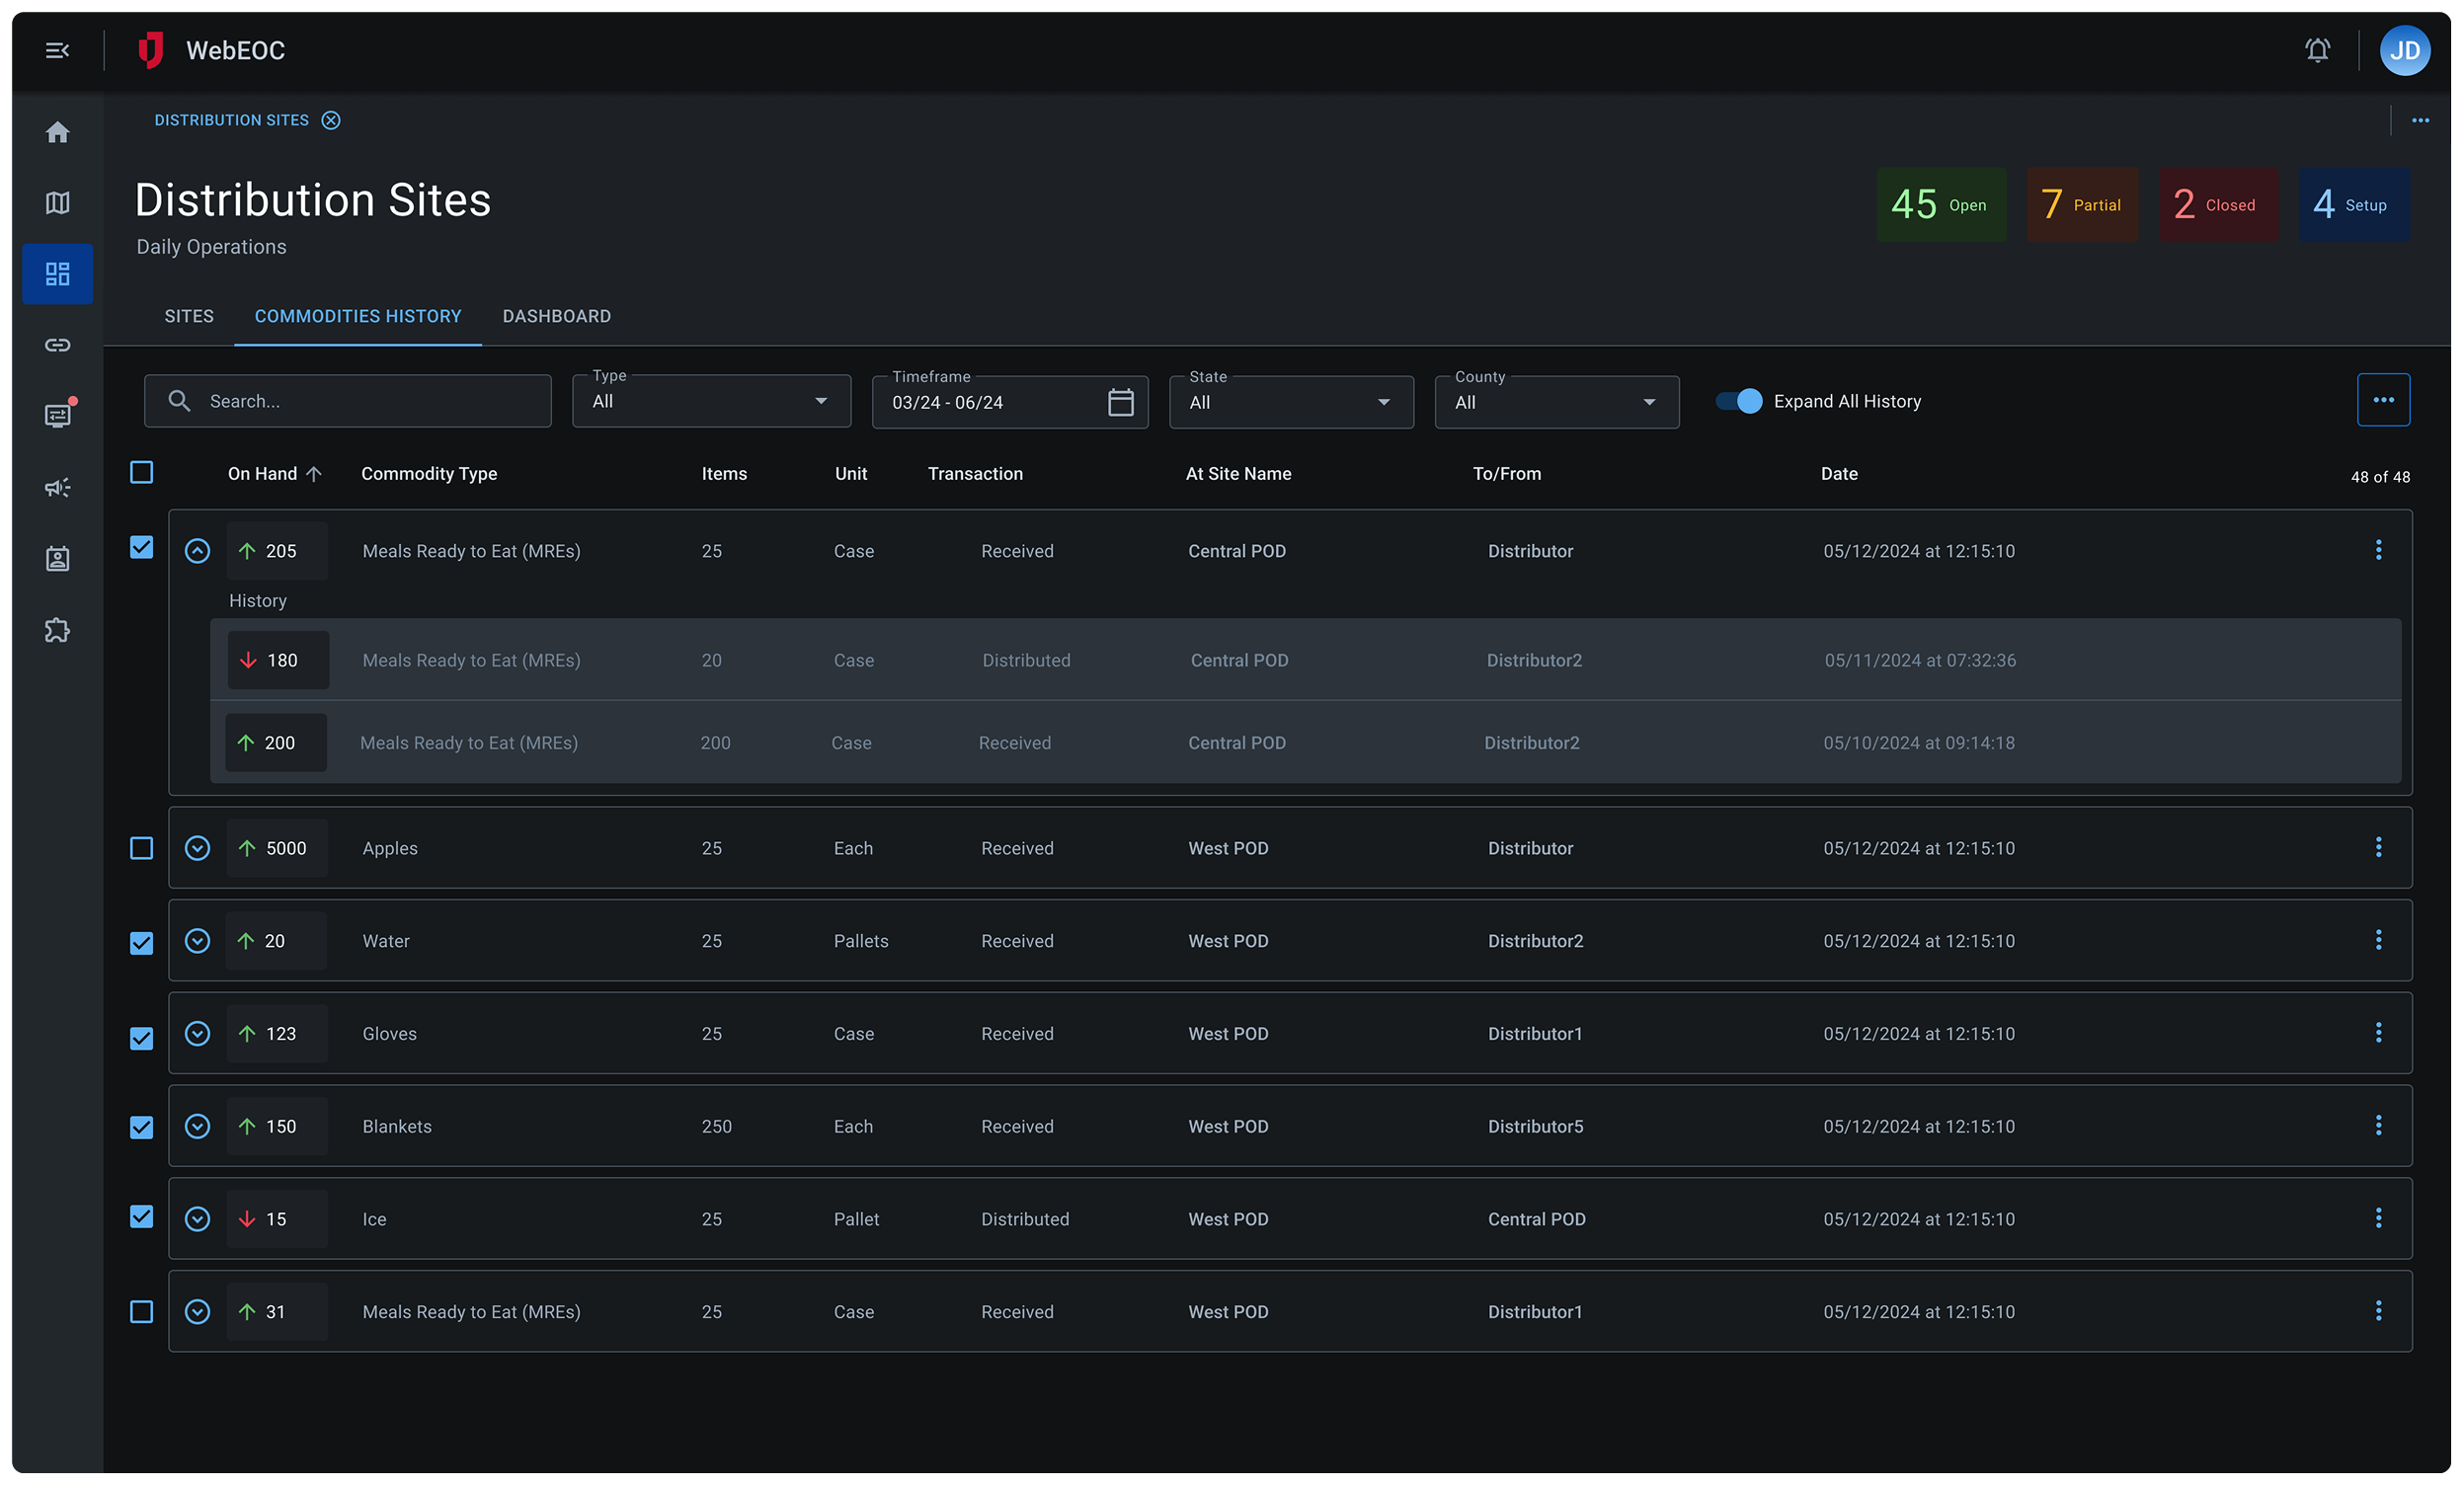Viewport: 2464px width, 1486px height.
Task: Switch to the Dashboard tab
Action: [x=556, y=316]
